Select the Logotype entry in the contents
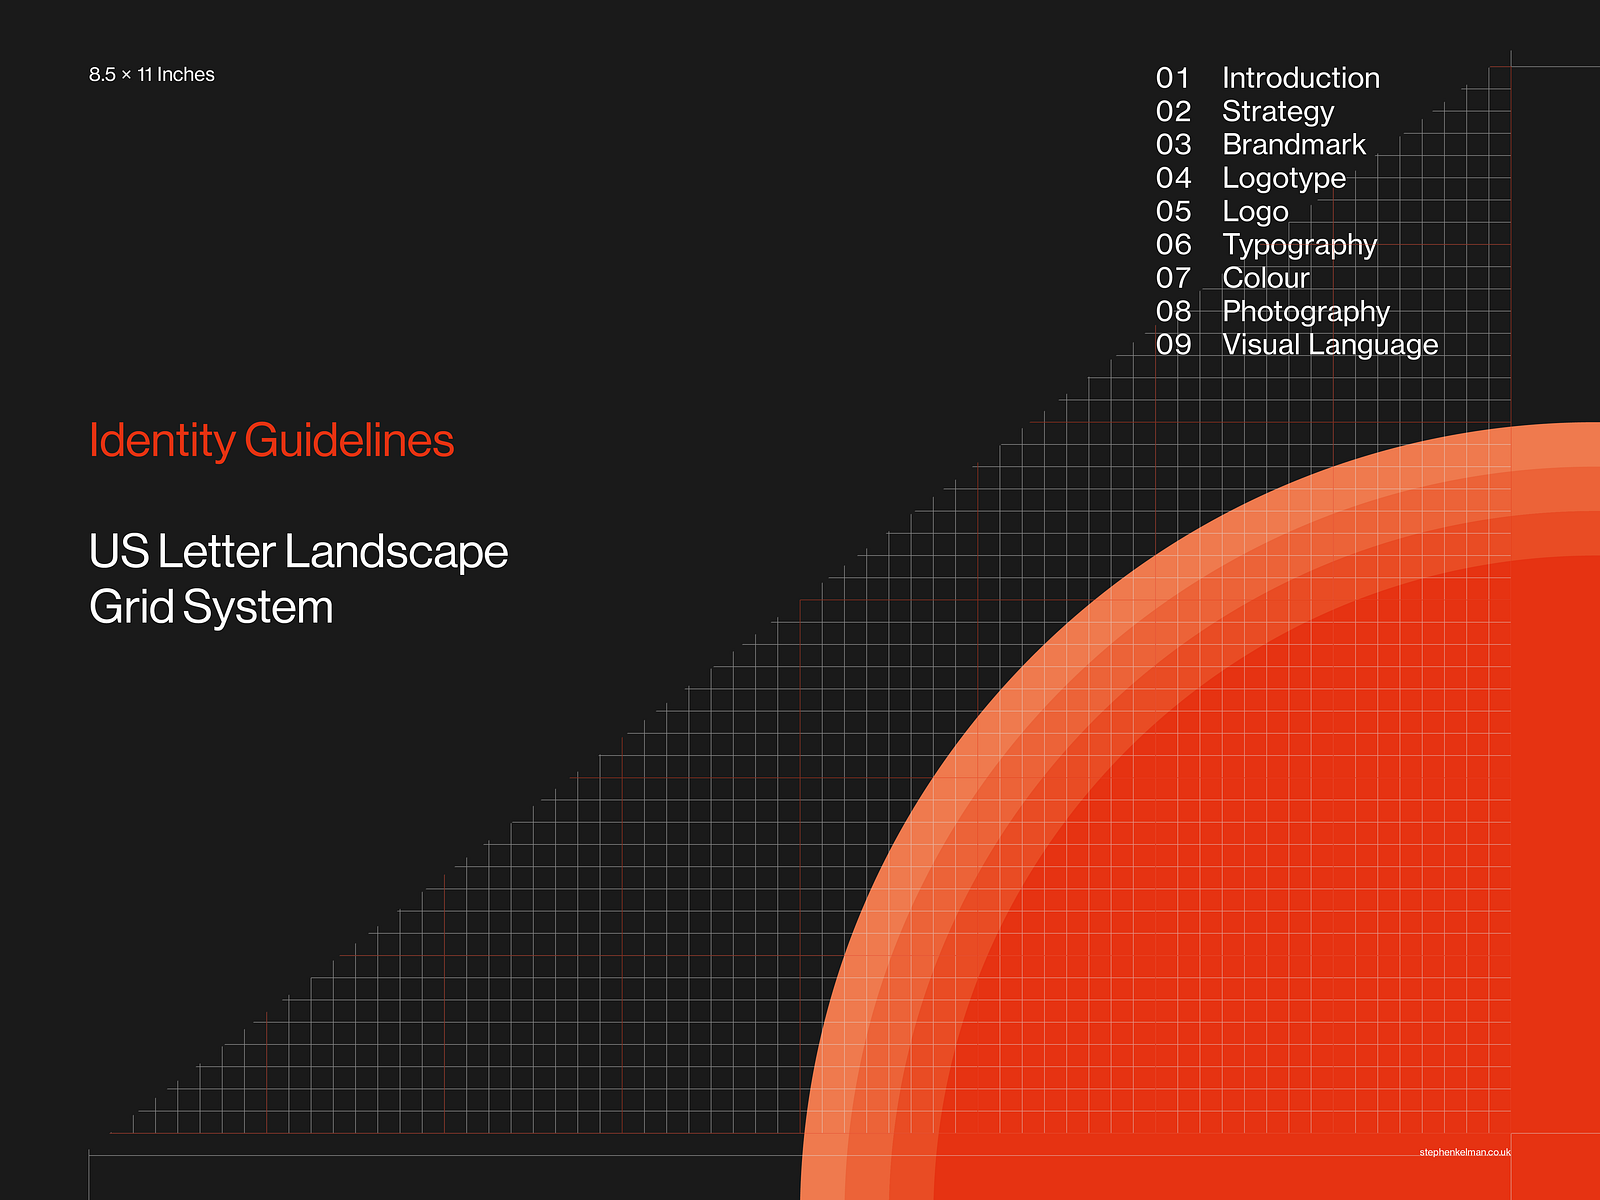The image size is (1600, 1200). pyautogui.click(x=1283, y=178)
